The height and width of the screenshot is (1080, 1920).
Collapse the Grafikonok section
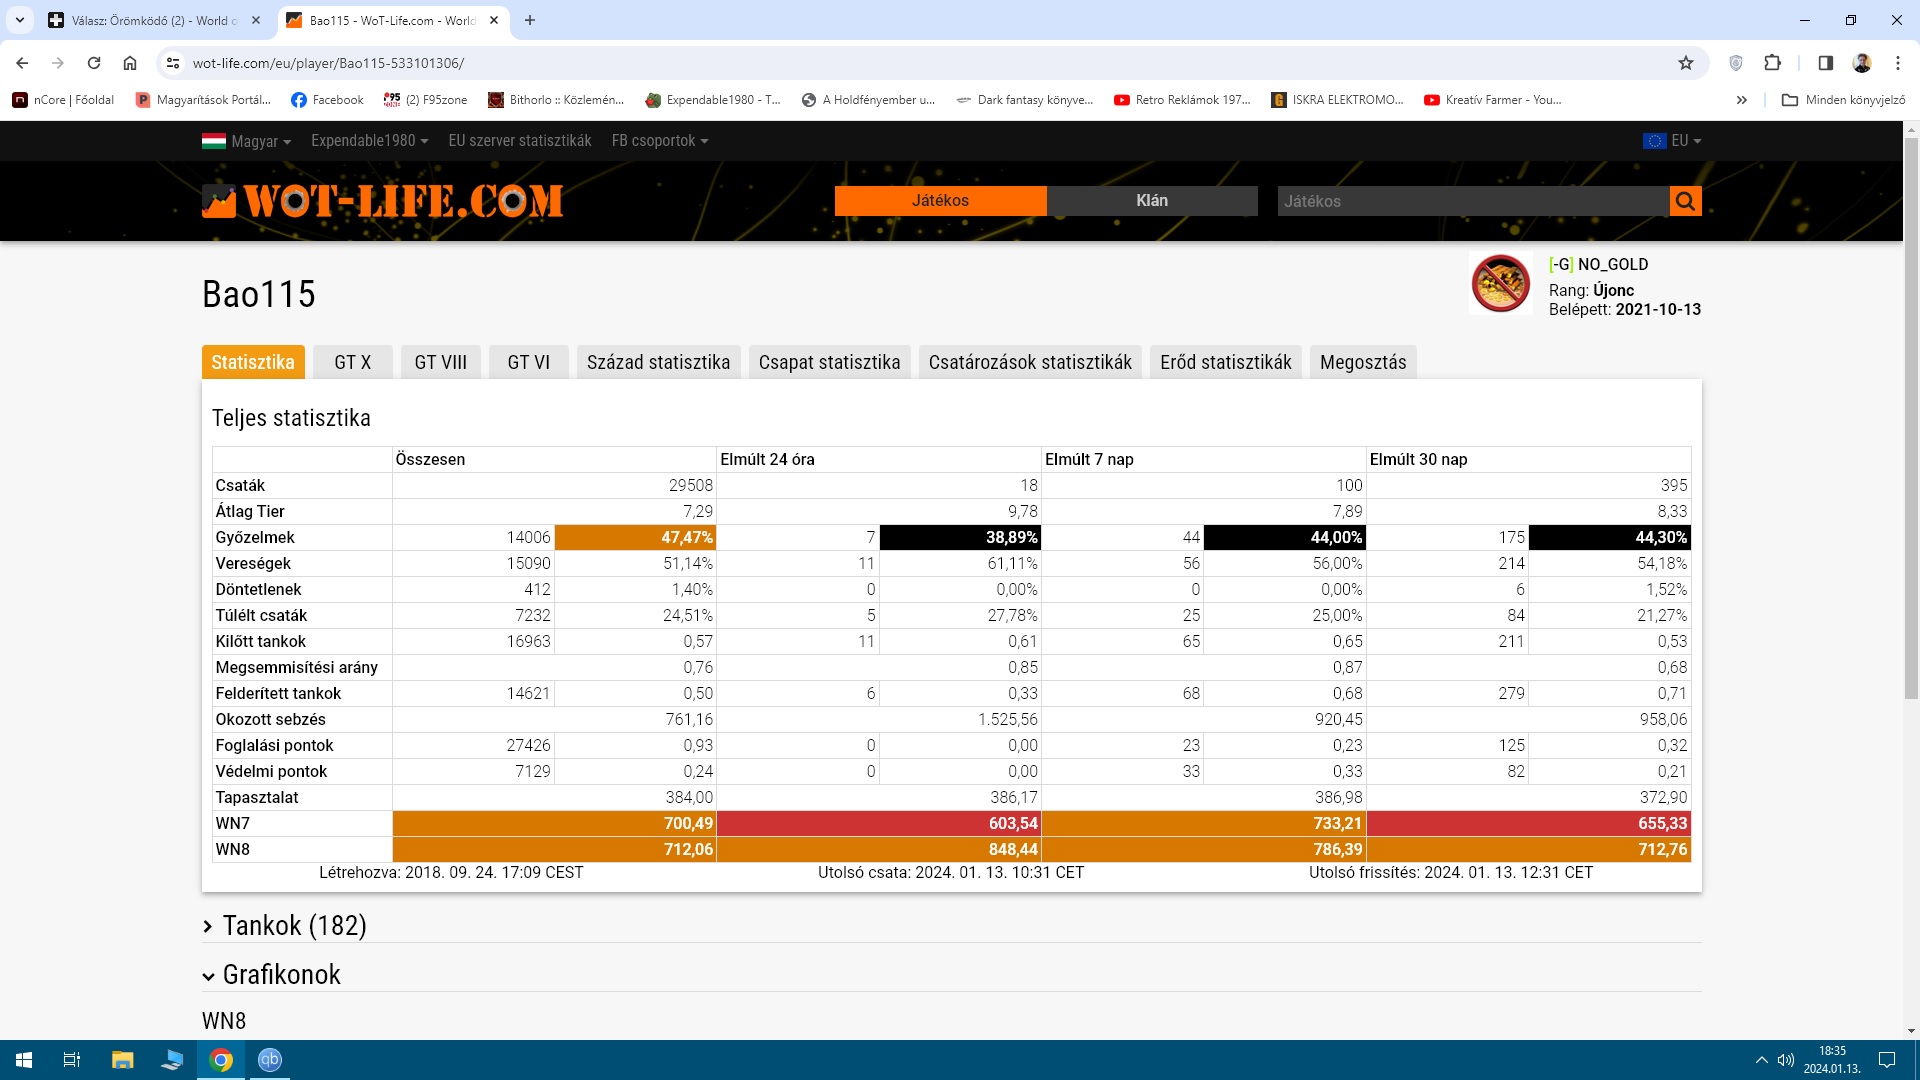pyautogui.click(x=272, y=975)
